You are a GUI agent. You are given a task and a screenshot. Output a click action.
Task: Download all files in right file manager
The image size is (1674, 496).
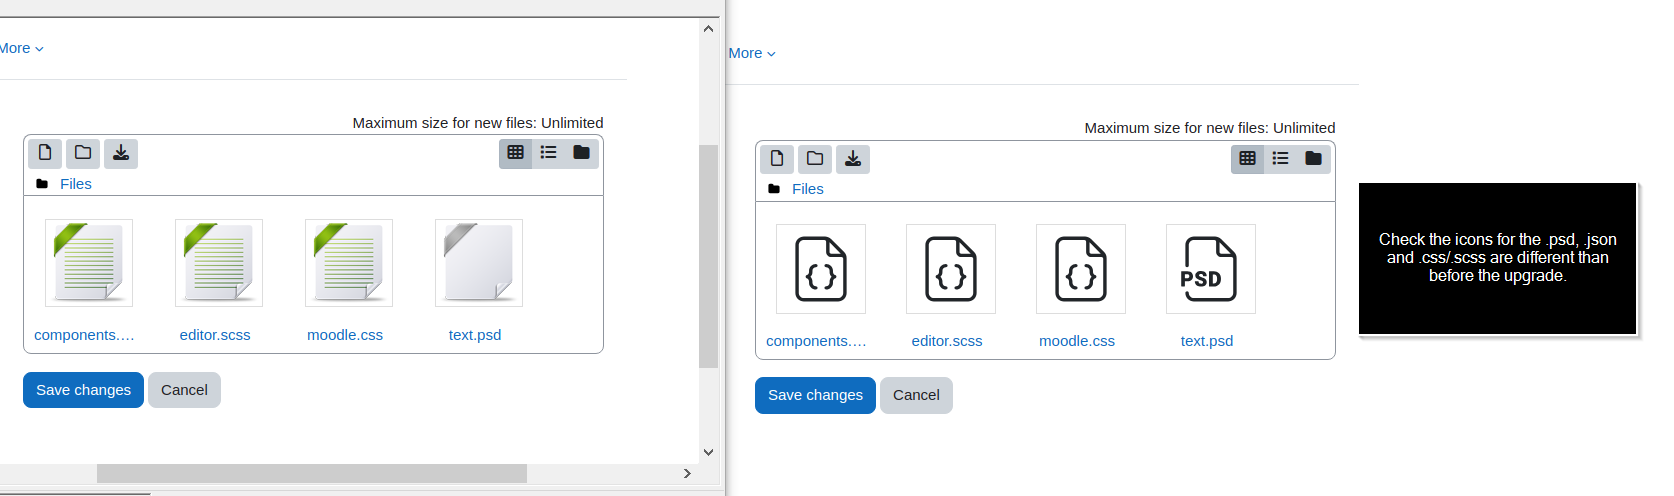tap(853, 159)
